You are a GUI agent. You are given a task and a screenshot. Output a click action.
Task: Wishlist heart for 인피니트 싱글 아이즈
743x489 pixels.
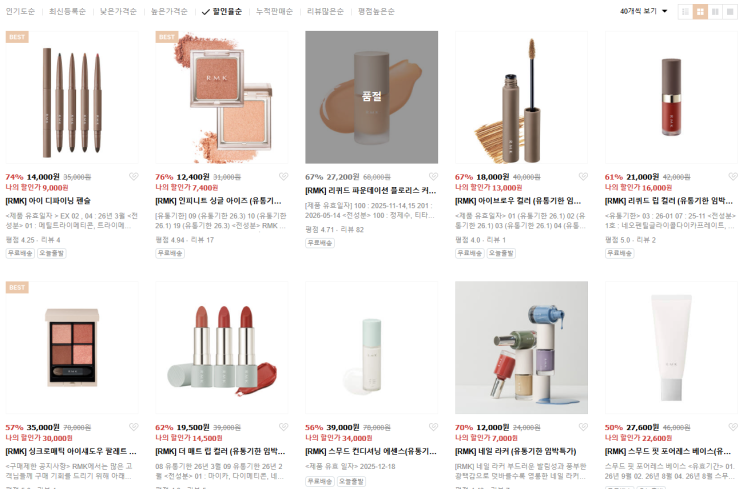coord(283,176)
